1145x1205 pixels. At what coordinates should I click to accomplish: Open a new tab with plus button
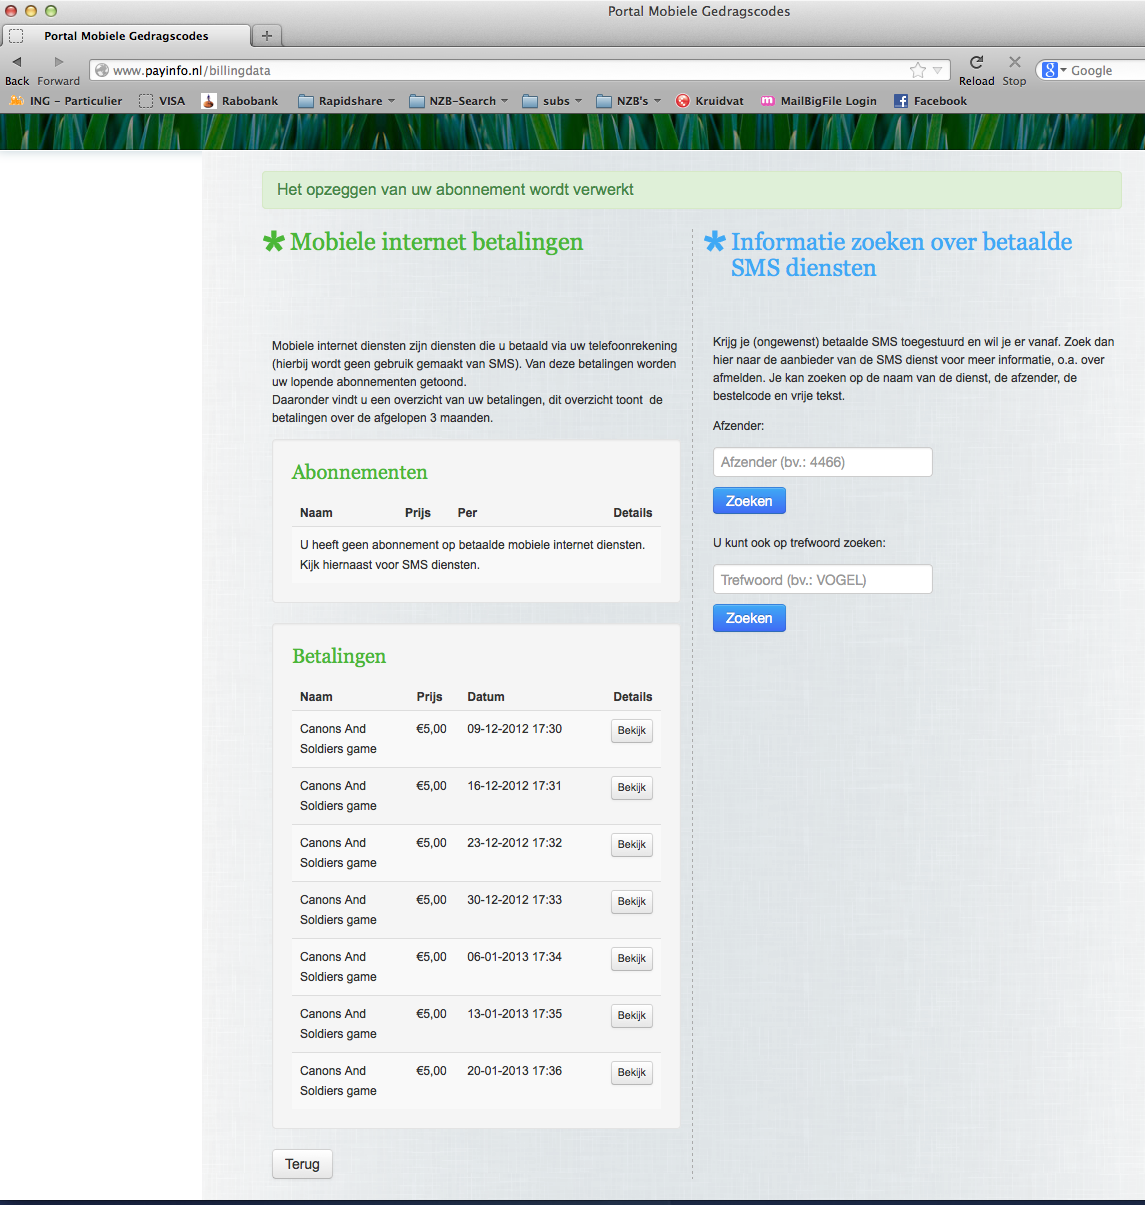267,36
